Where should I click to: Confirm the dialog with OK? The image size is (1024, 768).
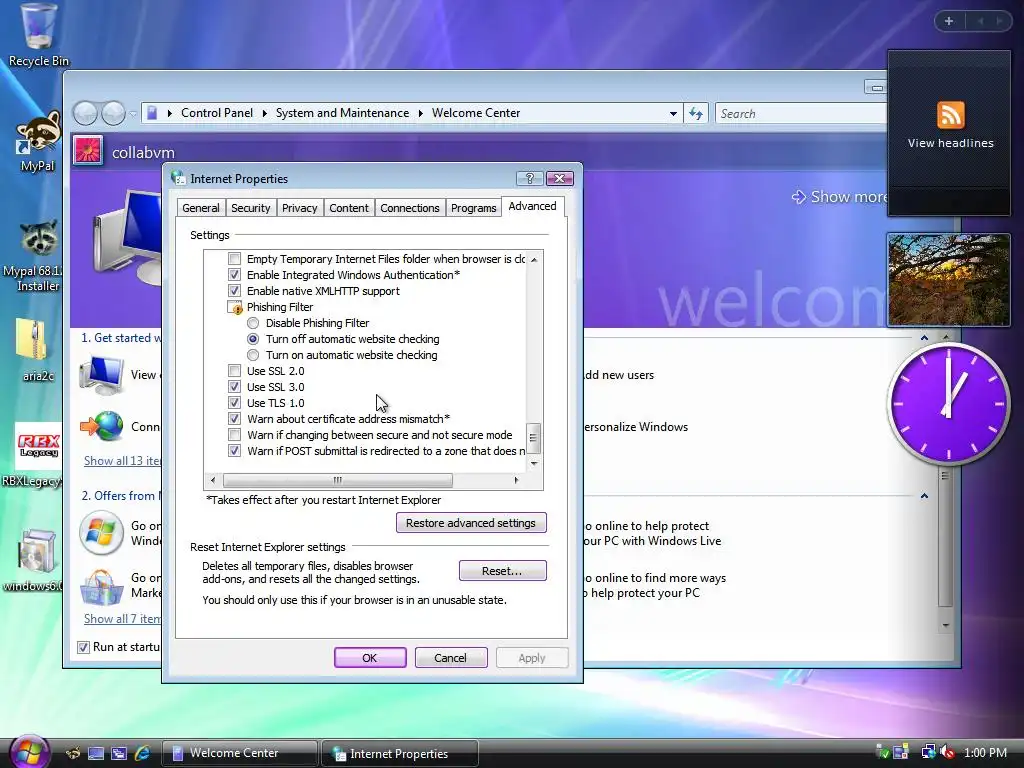click(x=370, y=658)
